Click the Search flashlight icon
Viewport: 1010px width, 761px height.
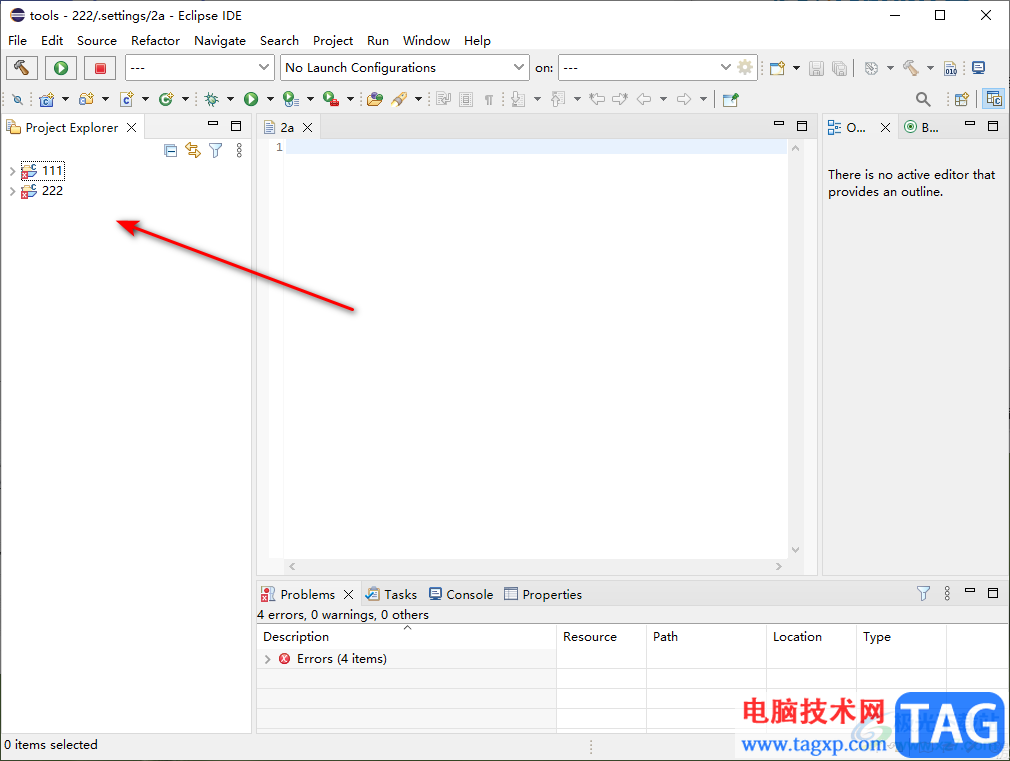pyautogui.click(x=399, y=99)
